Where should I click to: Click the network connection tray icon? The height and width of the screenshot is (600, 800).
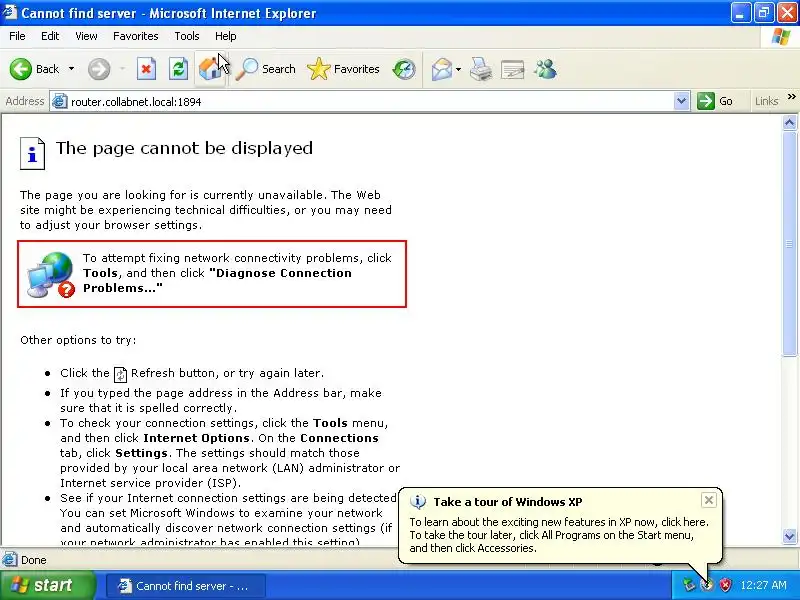[x=689, y=585]
